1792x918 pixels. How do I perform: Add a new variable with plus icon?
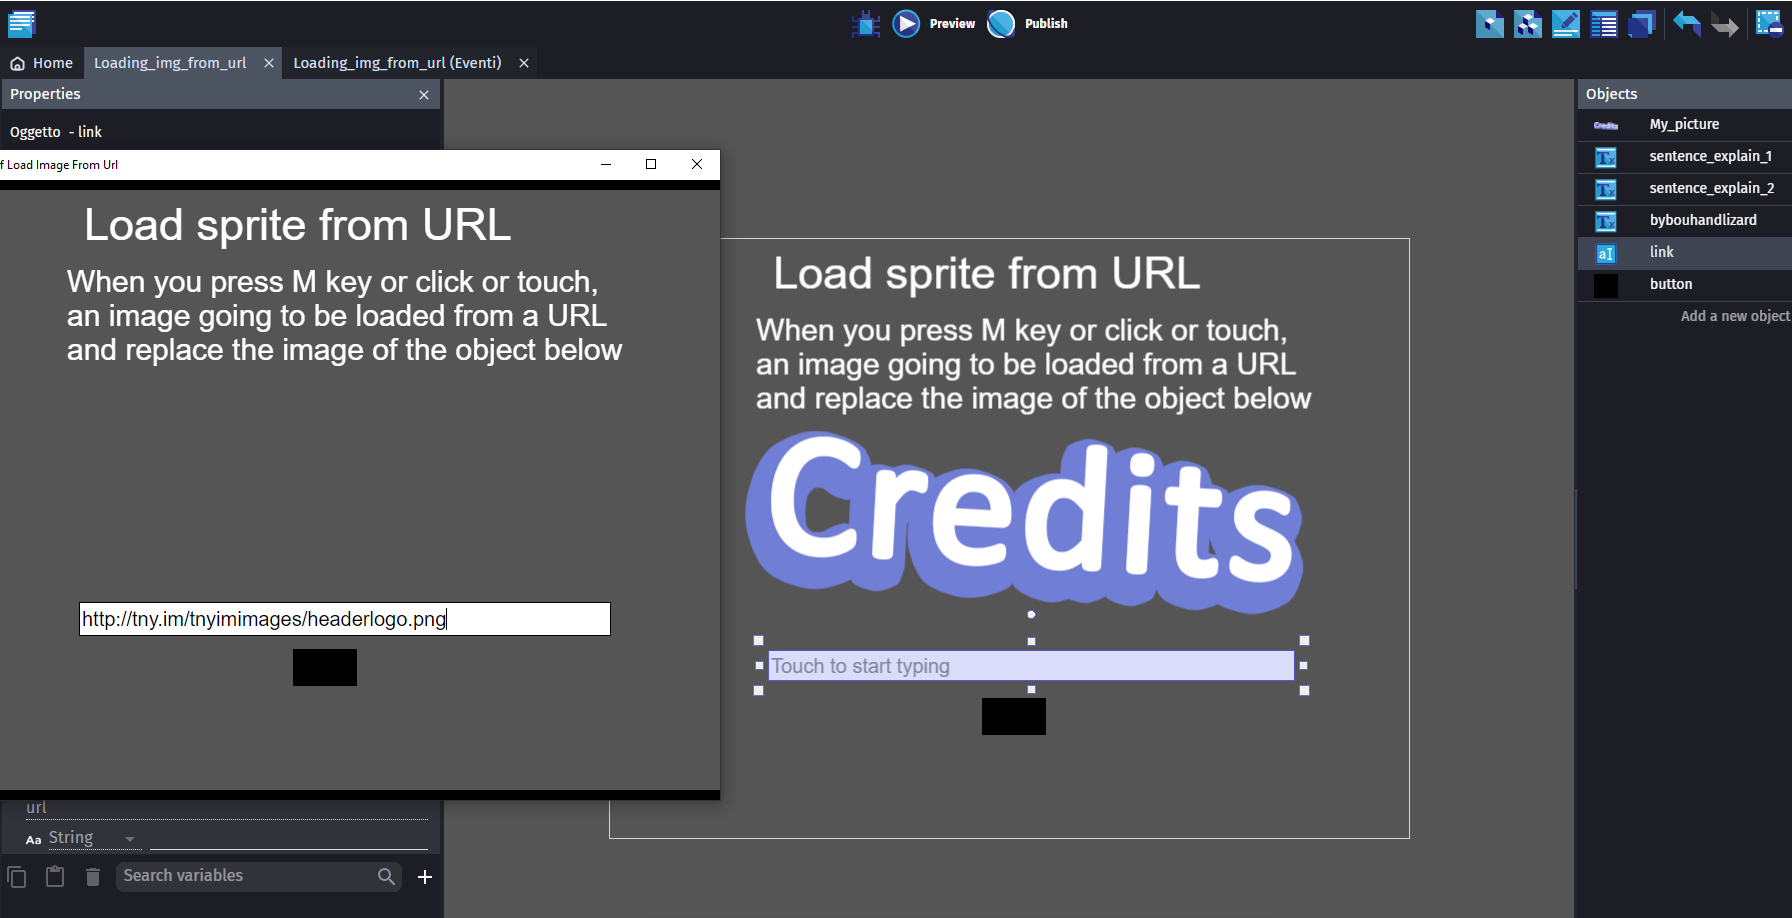point(425,877)
